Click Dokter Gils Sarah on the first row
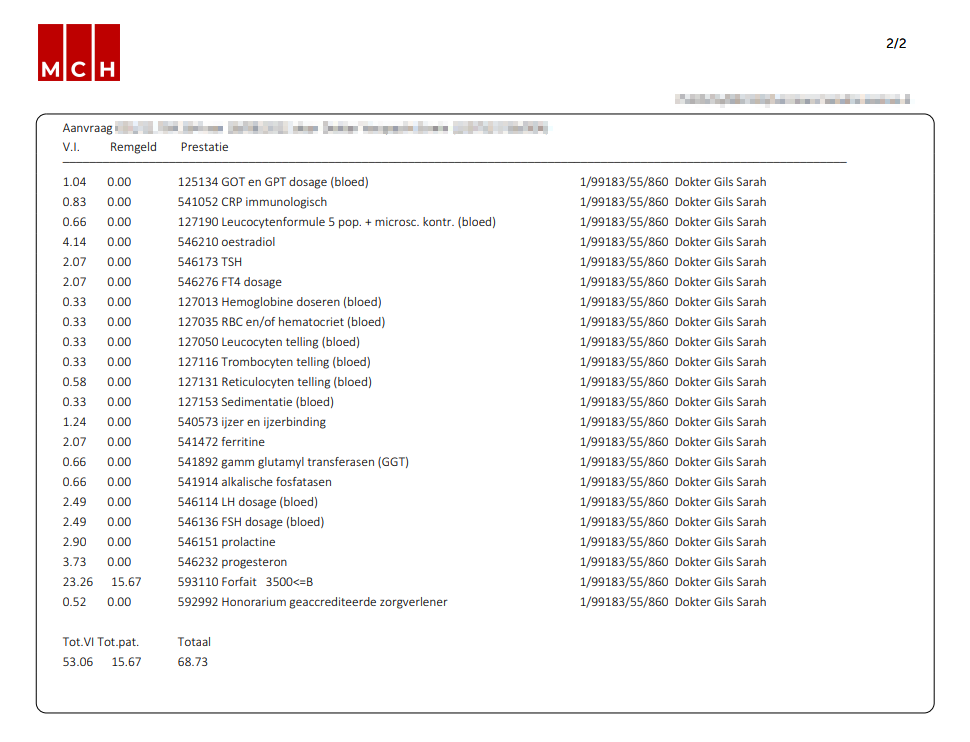Image resolution: width=970 pixels, height=742 pixels. (721, 182)
